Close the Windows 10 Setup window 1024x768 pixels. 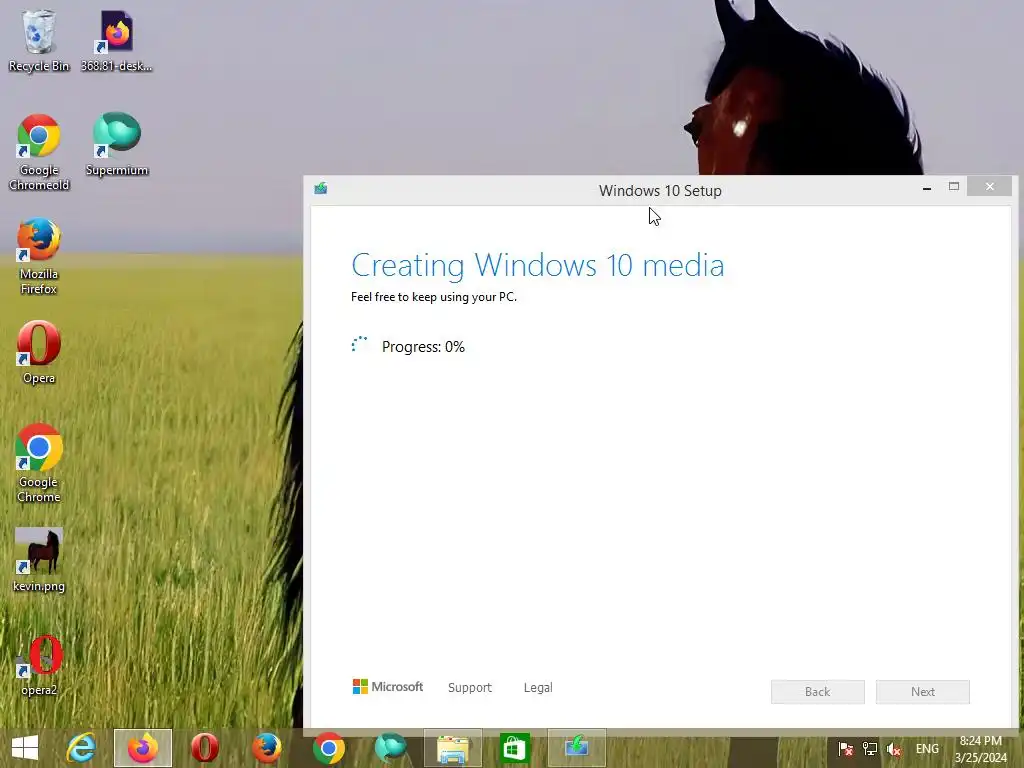pos(990,187)
